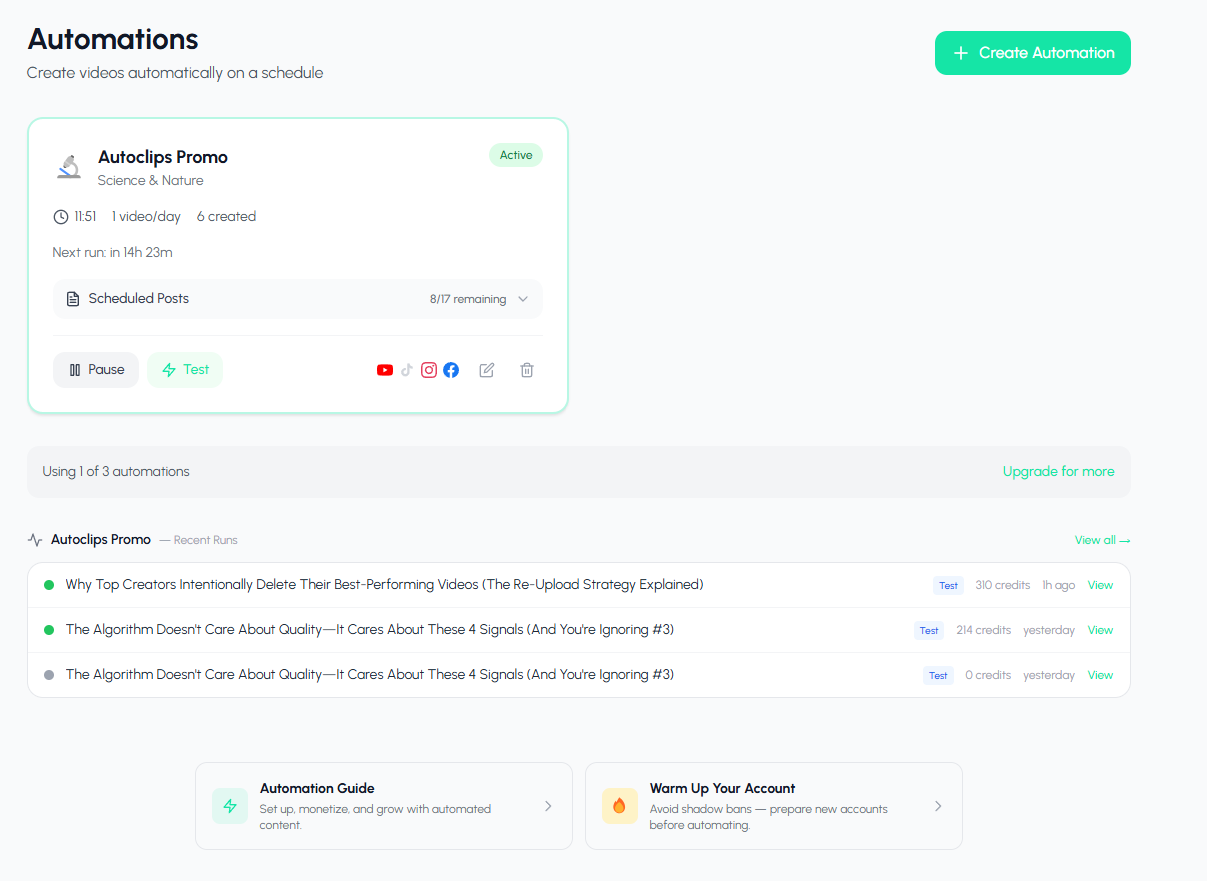Open the YouTube platform icon

(x=385, y=370)
